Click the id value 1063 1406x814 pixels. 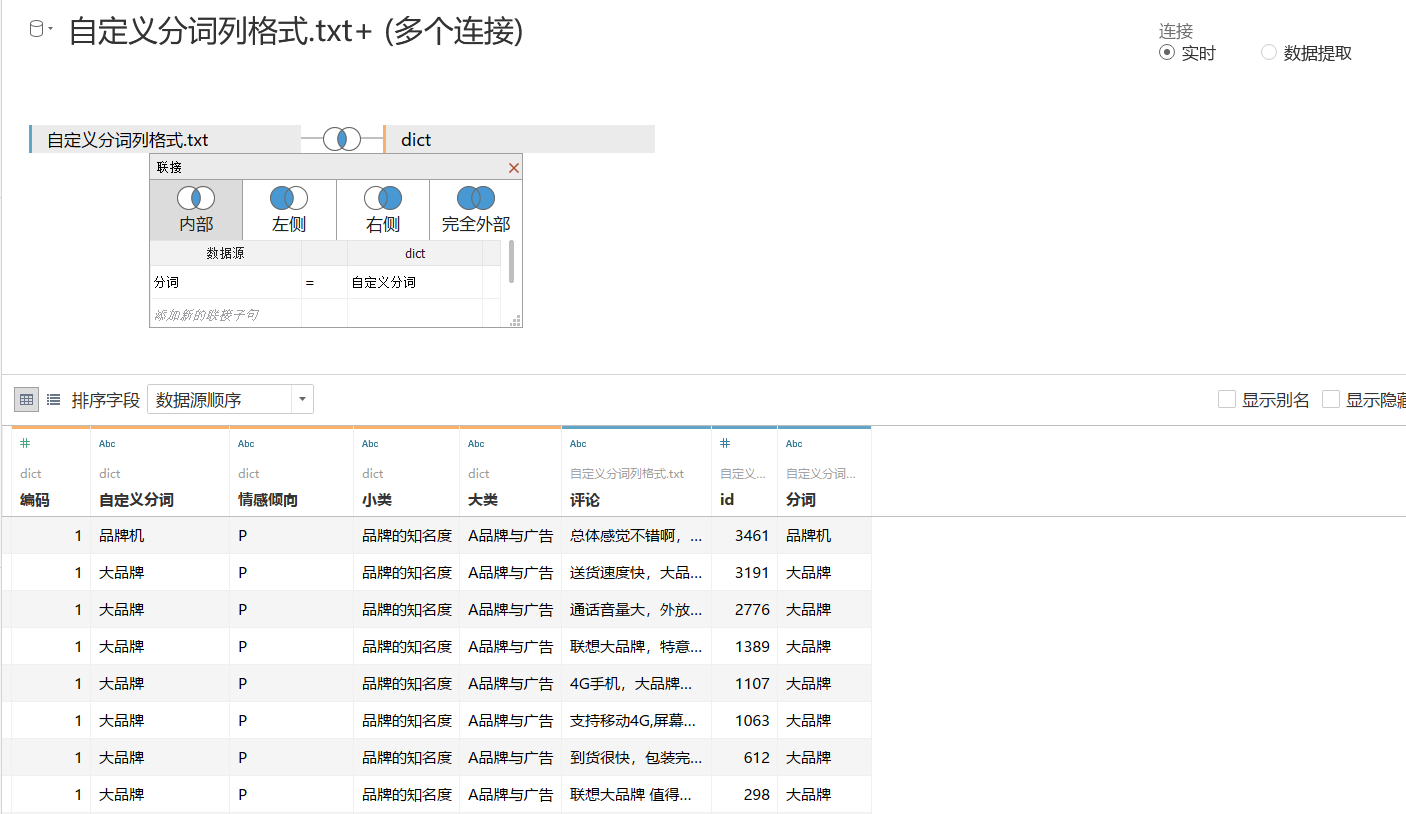coord(744,721)
